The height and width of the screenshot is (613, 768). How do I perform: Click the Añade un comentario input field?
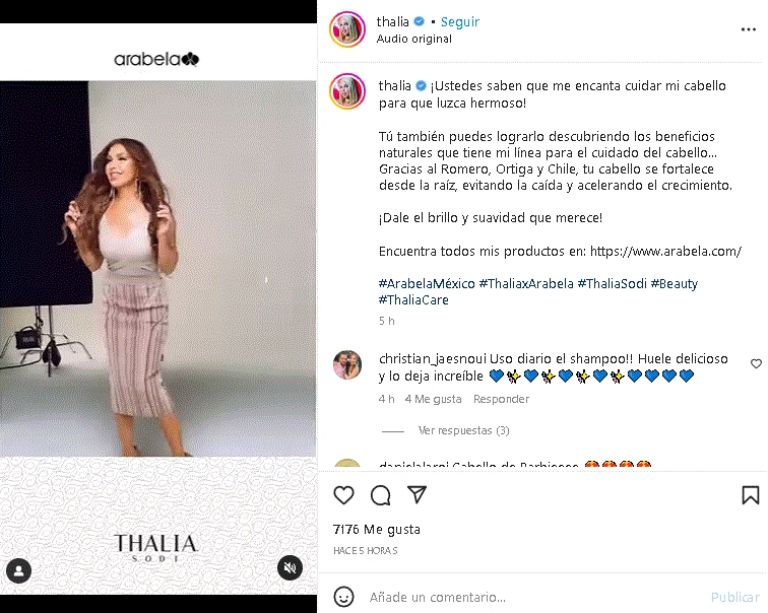(536, 597)
